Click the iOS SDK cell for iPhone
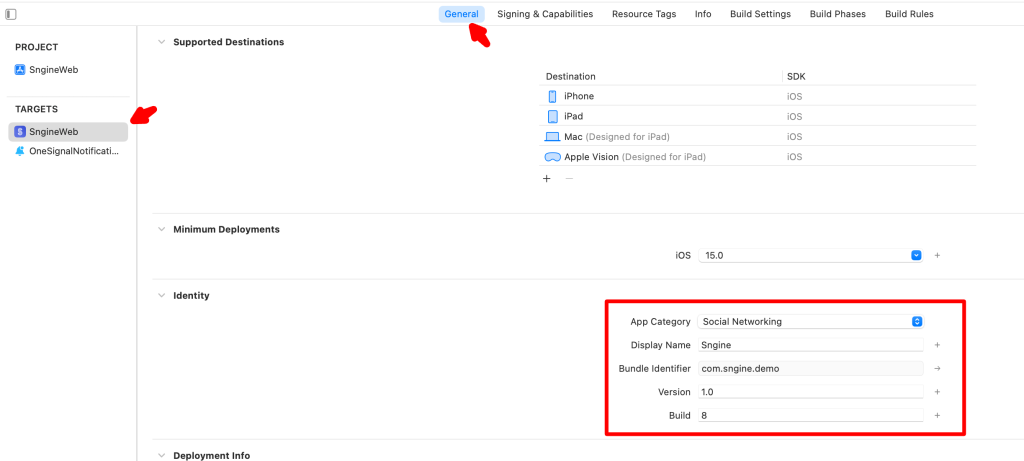 click(795, 97)
